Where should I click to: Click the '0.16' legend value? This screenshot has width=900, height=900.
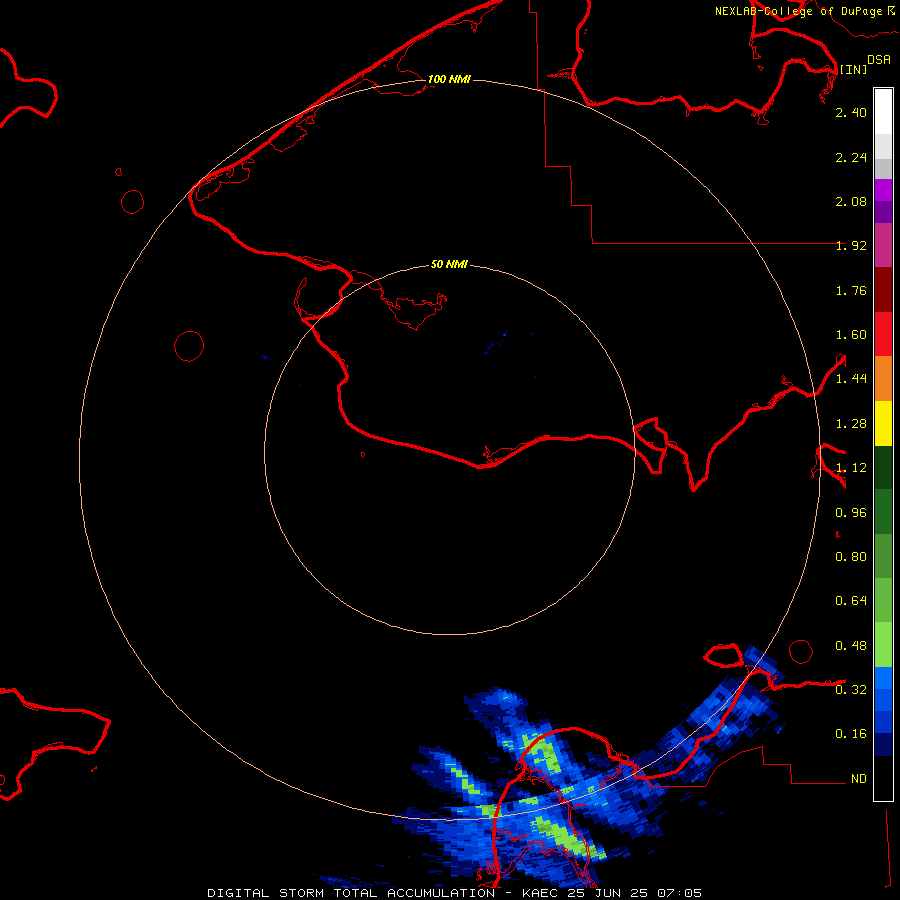click(x=851, y=734)
